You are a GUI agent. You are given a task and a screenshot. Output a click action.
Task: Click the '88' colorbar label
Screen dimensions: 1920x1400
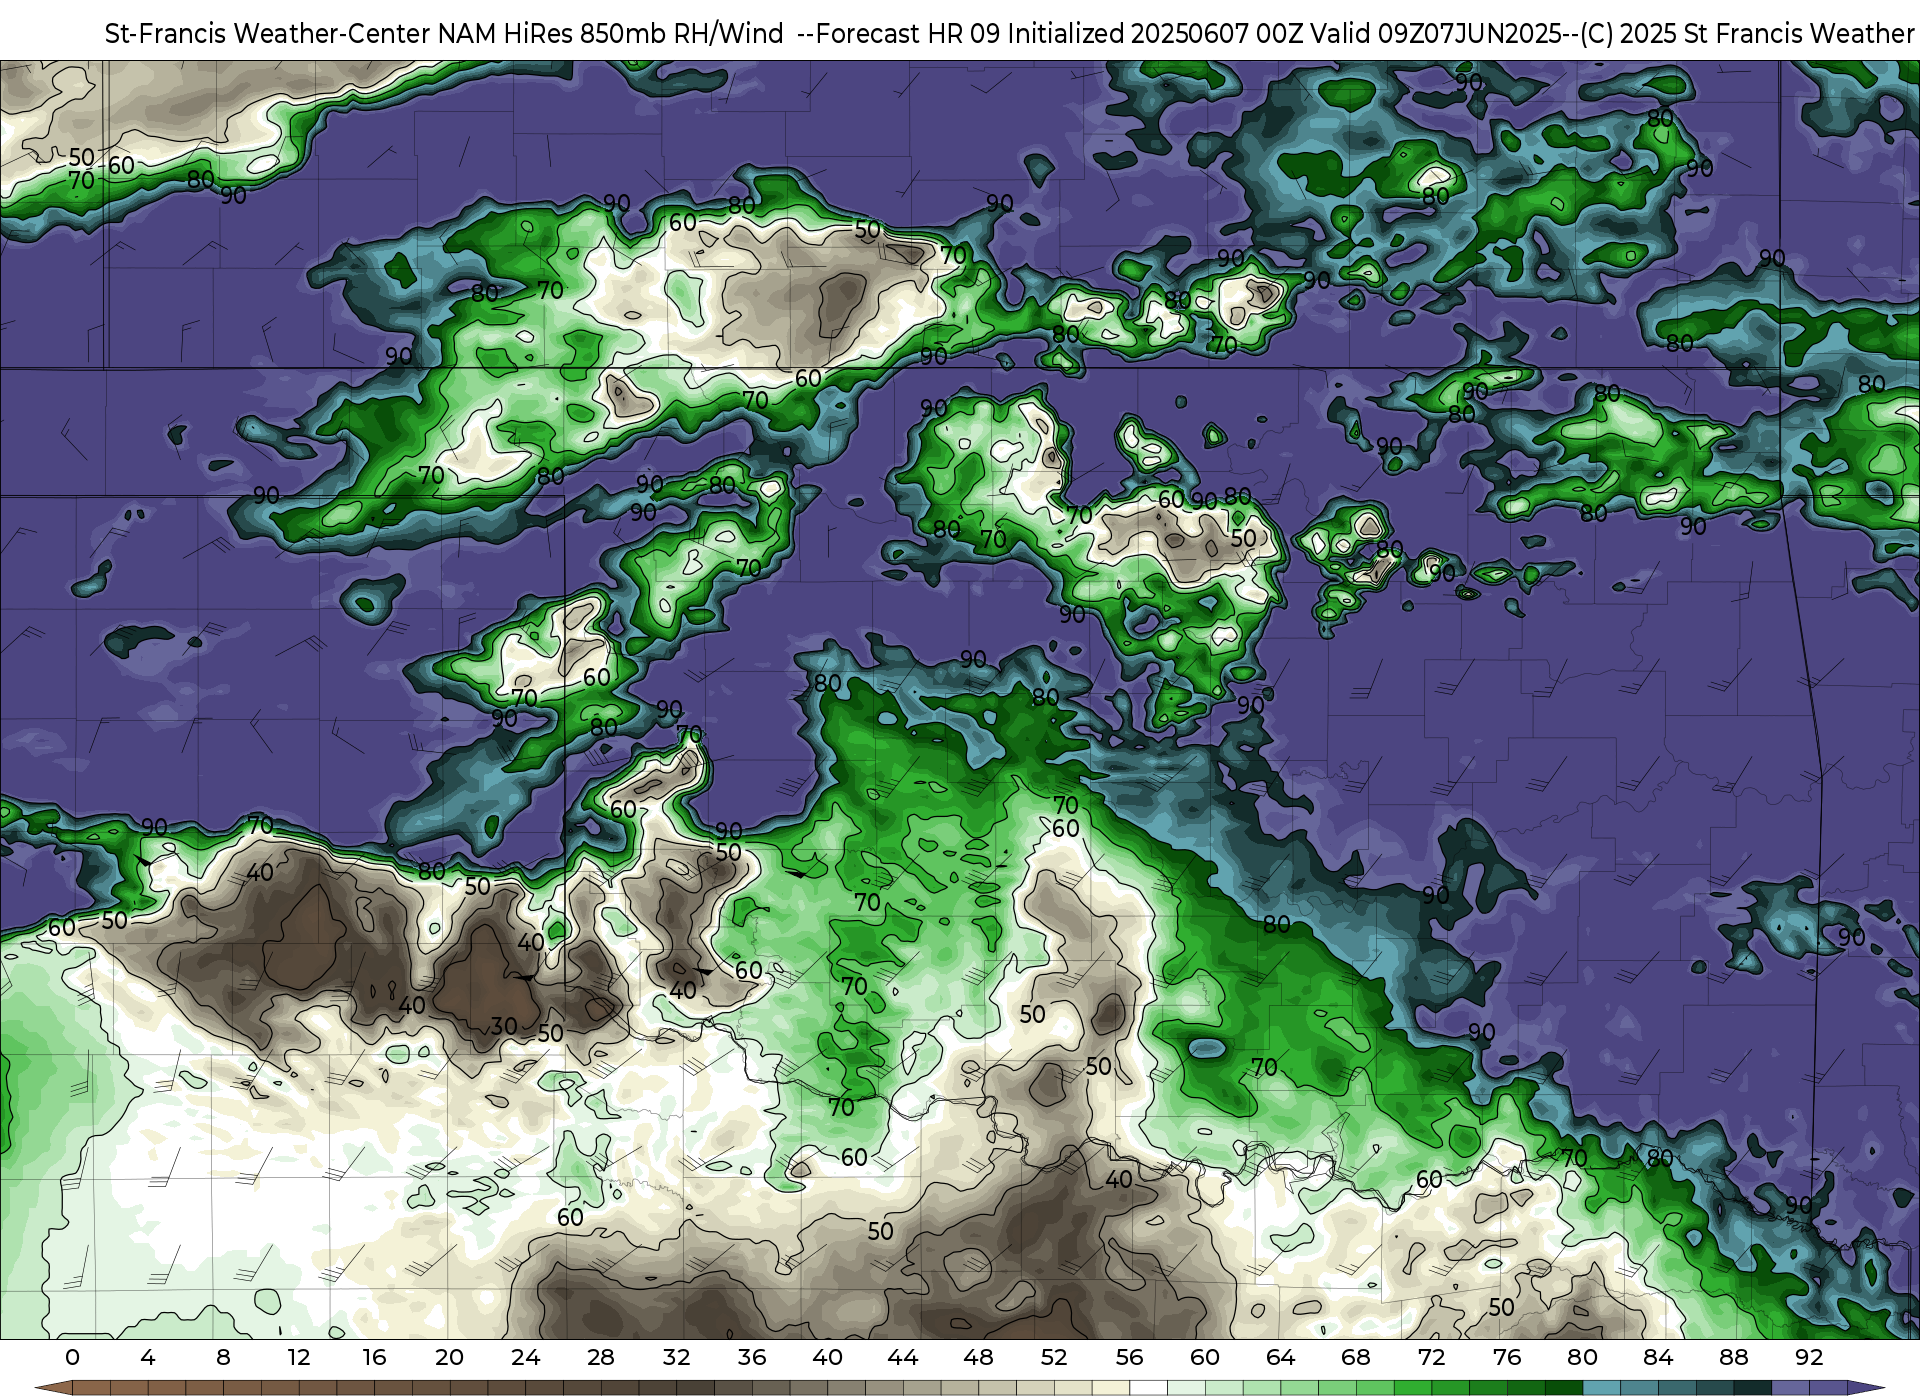pos(1733,1357)
